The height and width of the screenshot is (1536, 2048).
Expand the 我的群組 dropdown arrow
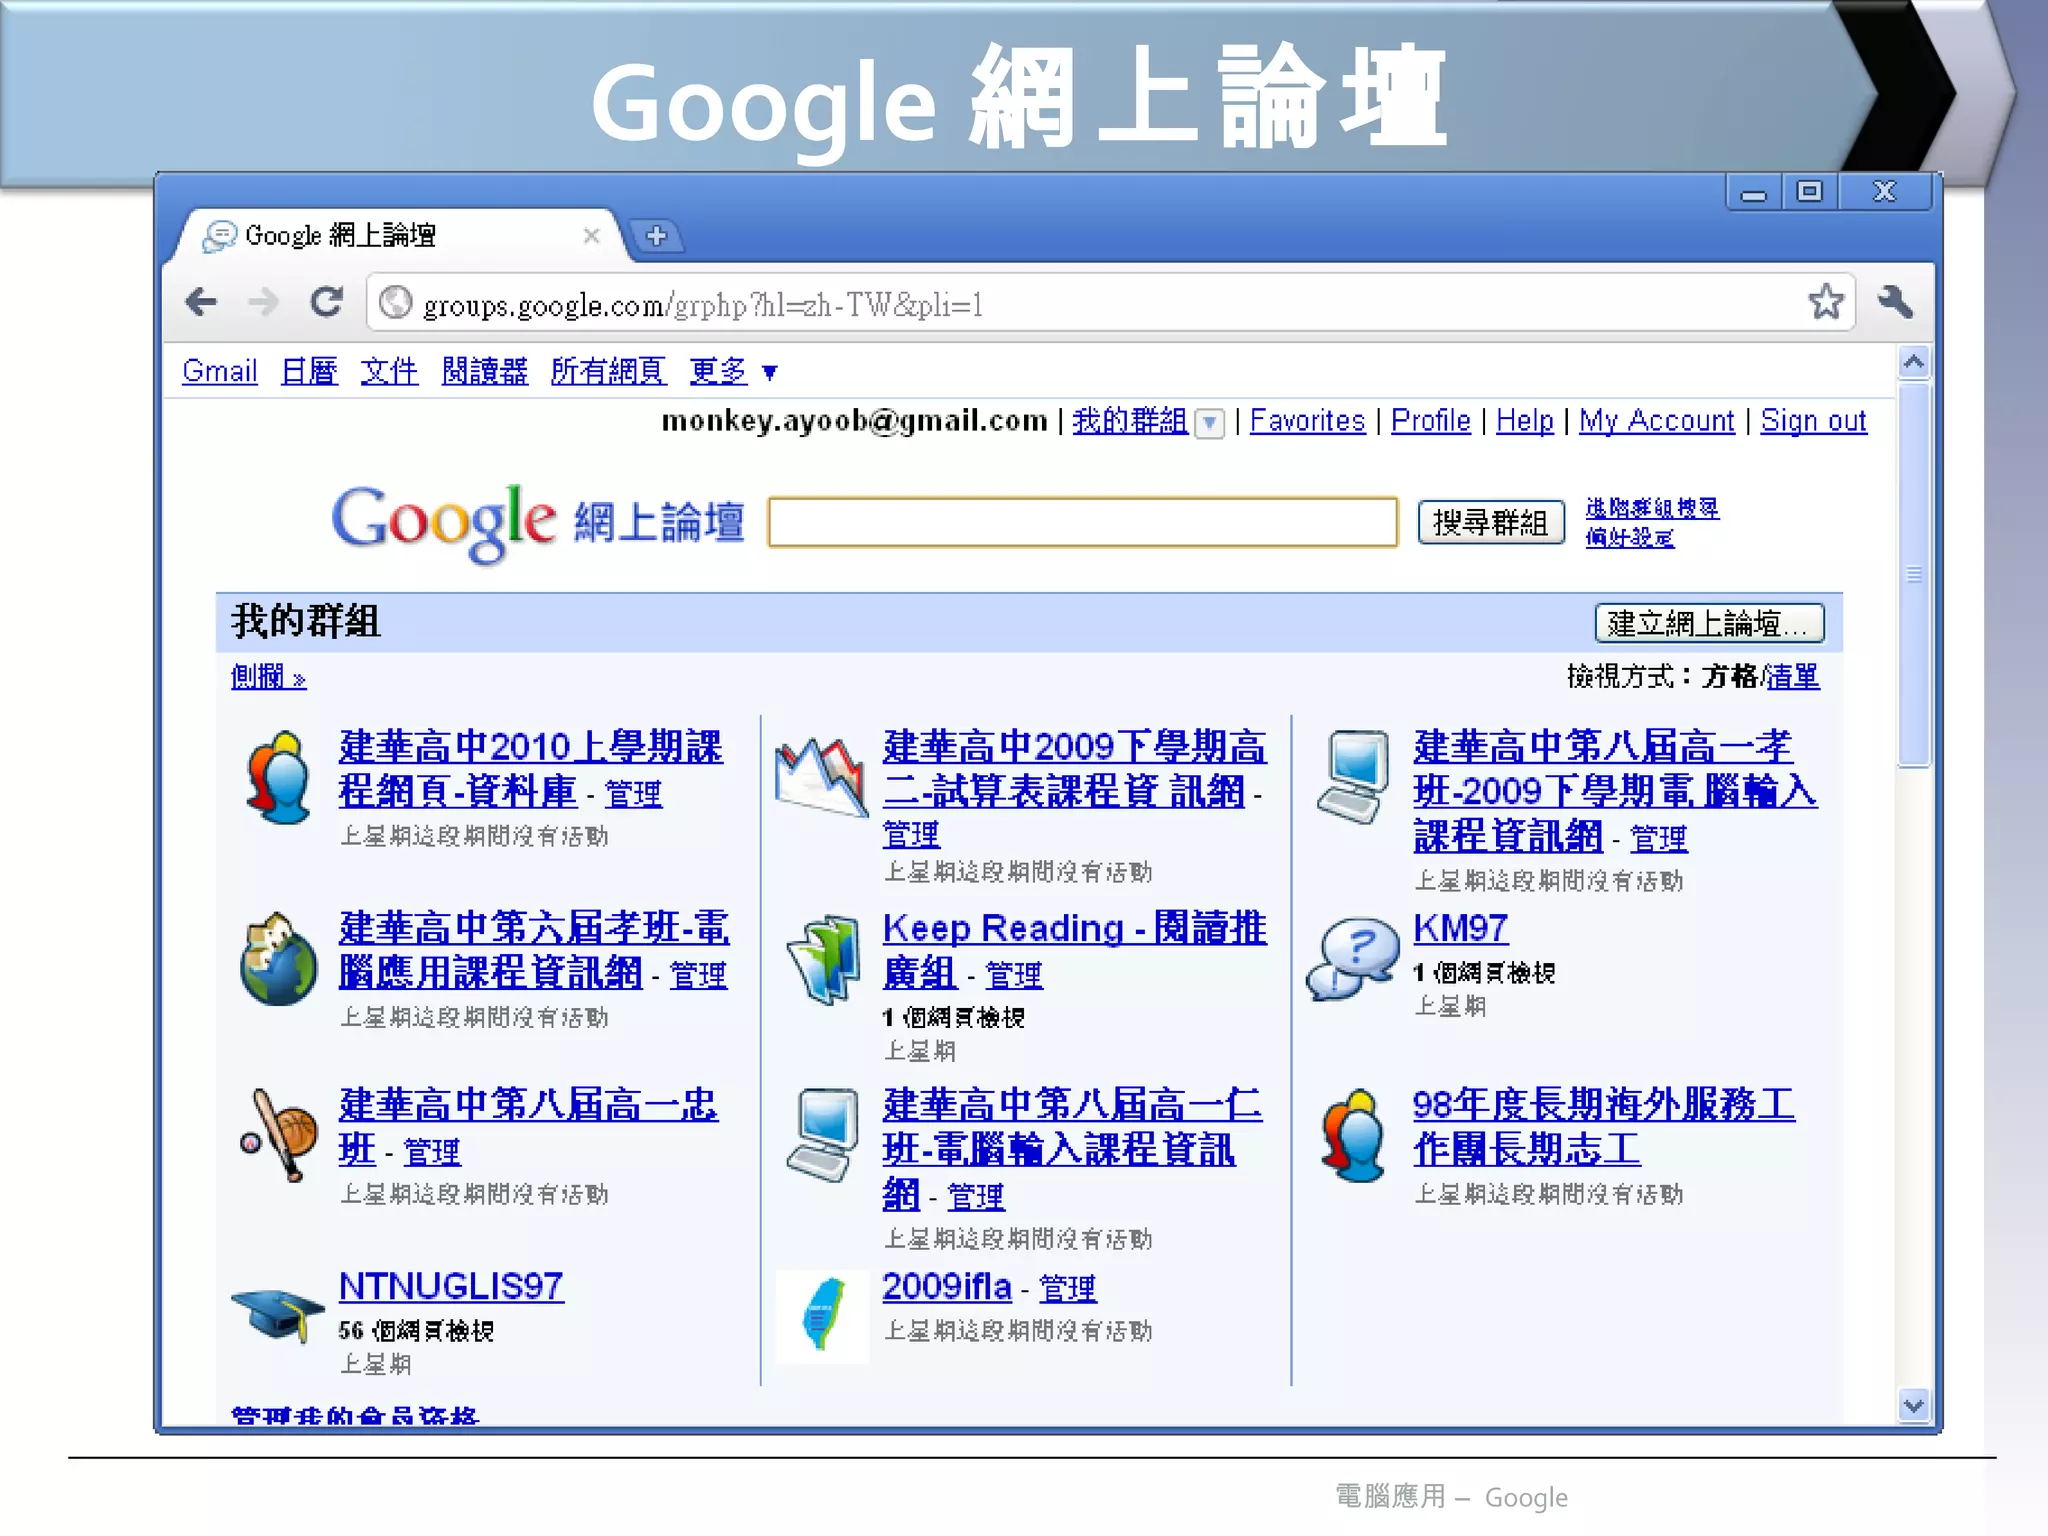pos(1210,423)
